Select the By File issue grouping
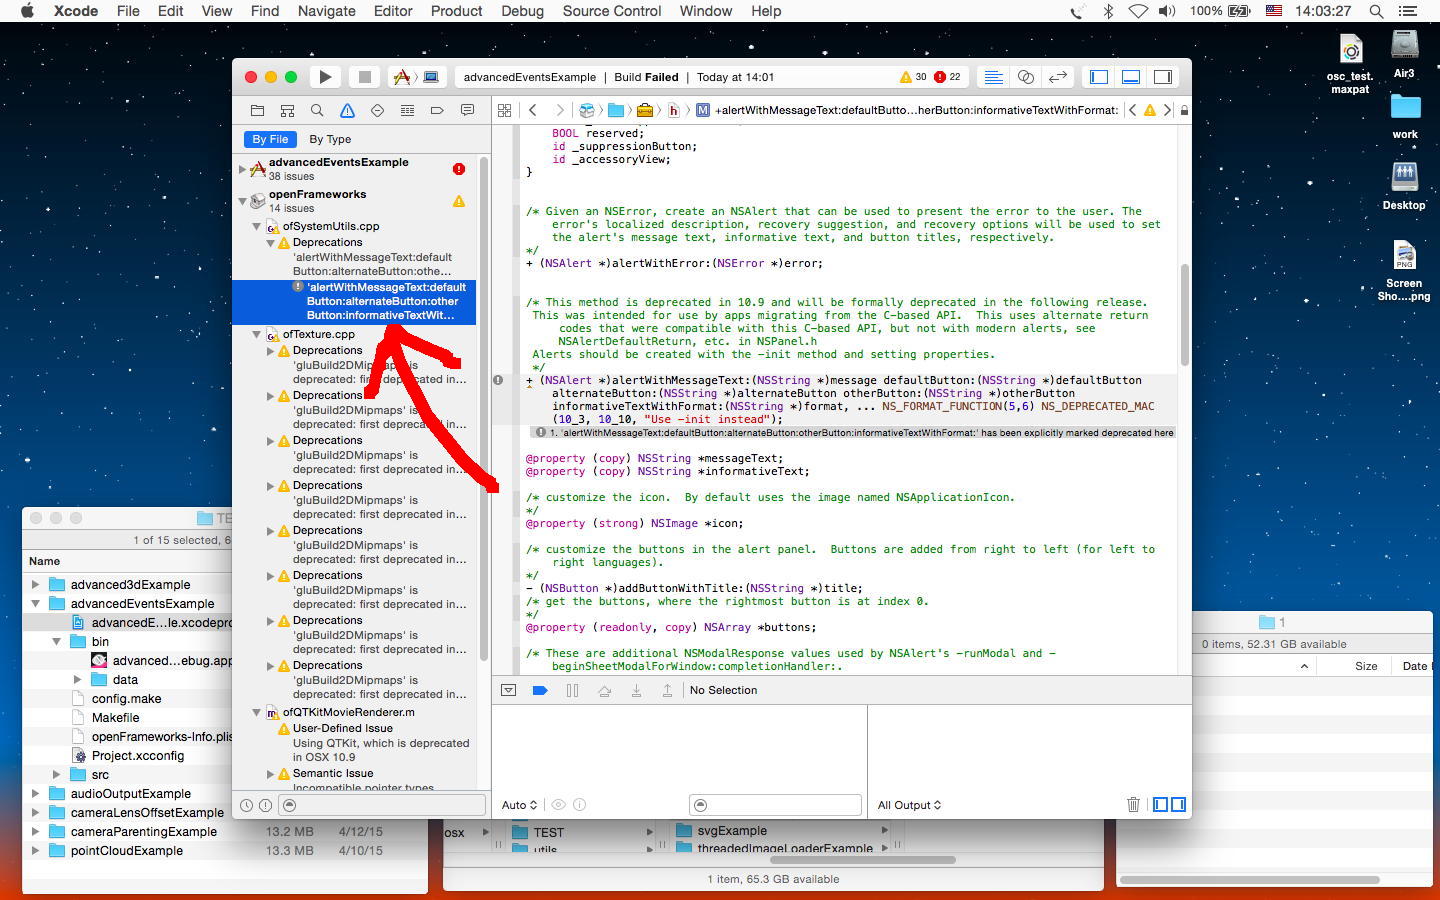Viewport: 1440px width, 900px height. (270, 139)
